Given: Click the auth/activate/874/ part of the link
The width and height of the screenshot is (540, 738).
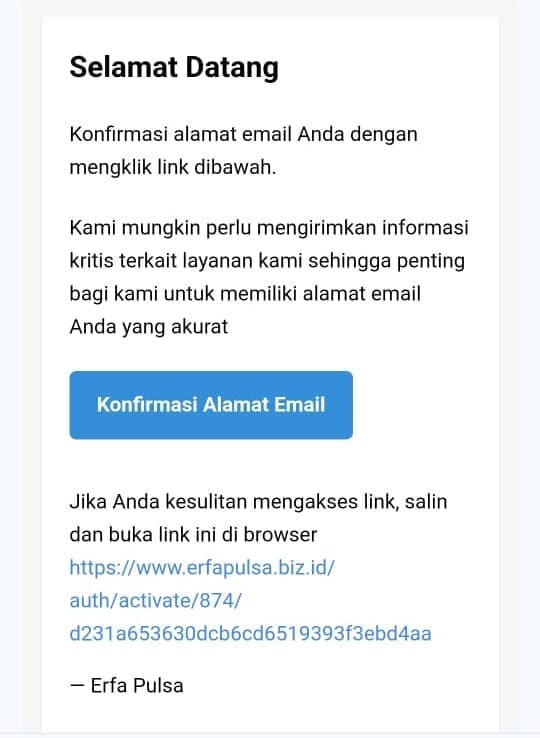Looking at the screenshot, I should (x=155, y=601).
